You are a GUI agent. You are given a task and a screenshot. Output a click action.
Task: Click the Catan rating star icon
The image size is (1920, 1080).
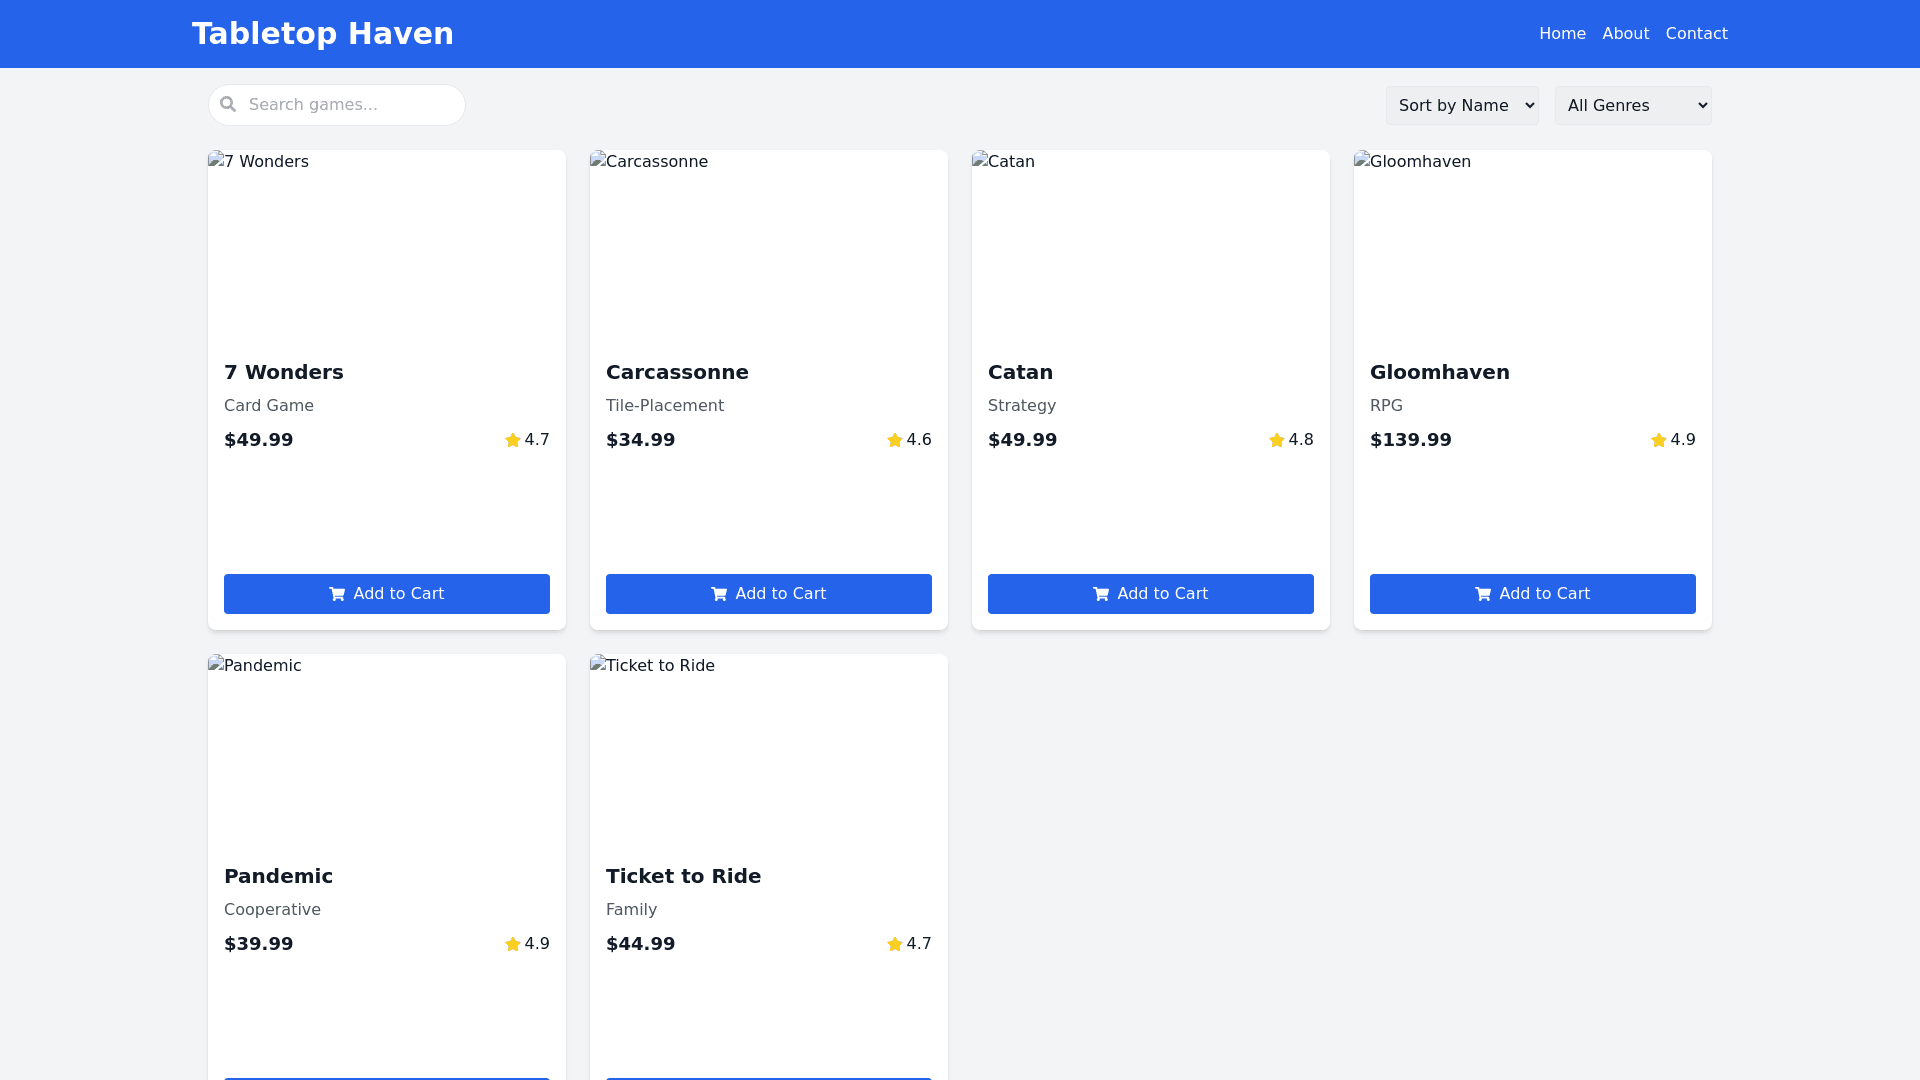(1277, 441)
